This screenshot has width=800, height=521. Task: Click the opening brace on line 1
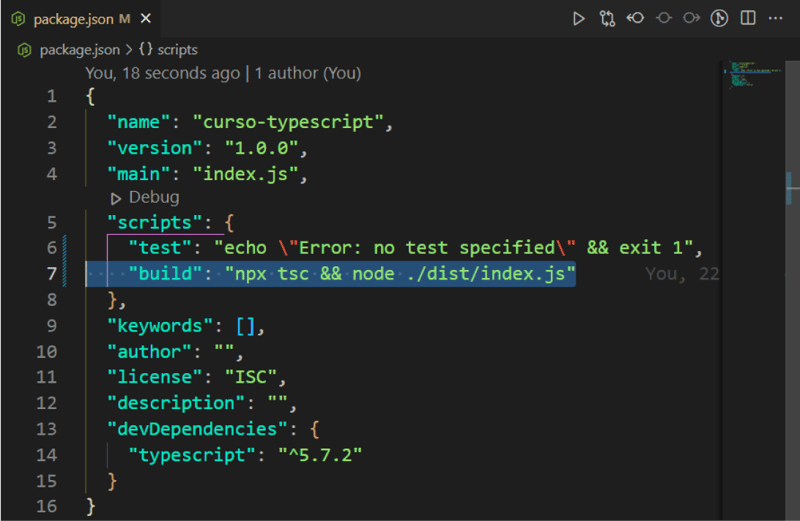point(90,96)
